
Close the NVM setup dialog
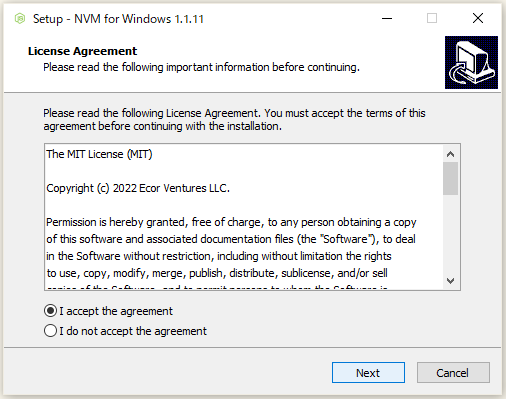tap(478, 18)
